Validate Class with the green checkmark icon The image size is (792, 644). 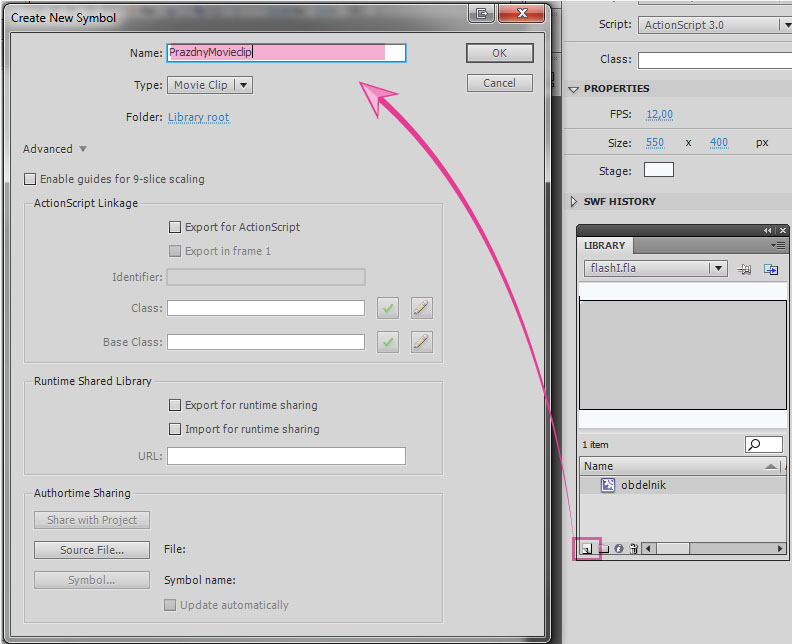(388, 308)
